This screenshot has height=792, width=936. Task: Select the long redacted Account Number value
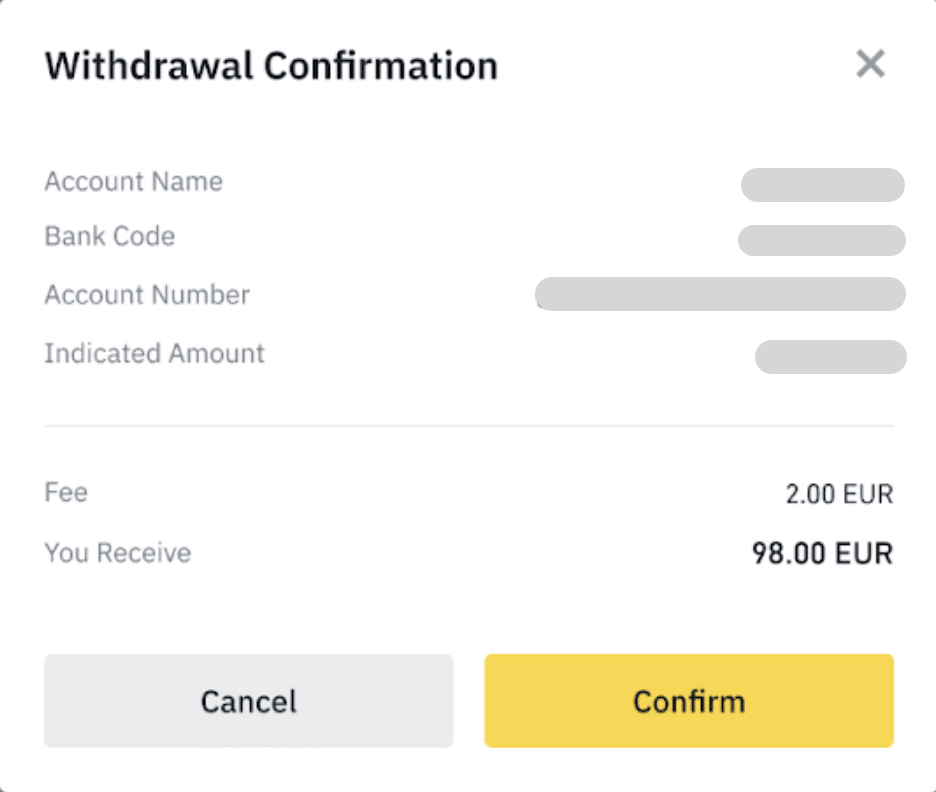[x=720, y=295]
